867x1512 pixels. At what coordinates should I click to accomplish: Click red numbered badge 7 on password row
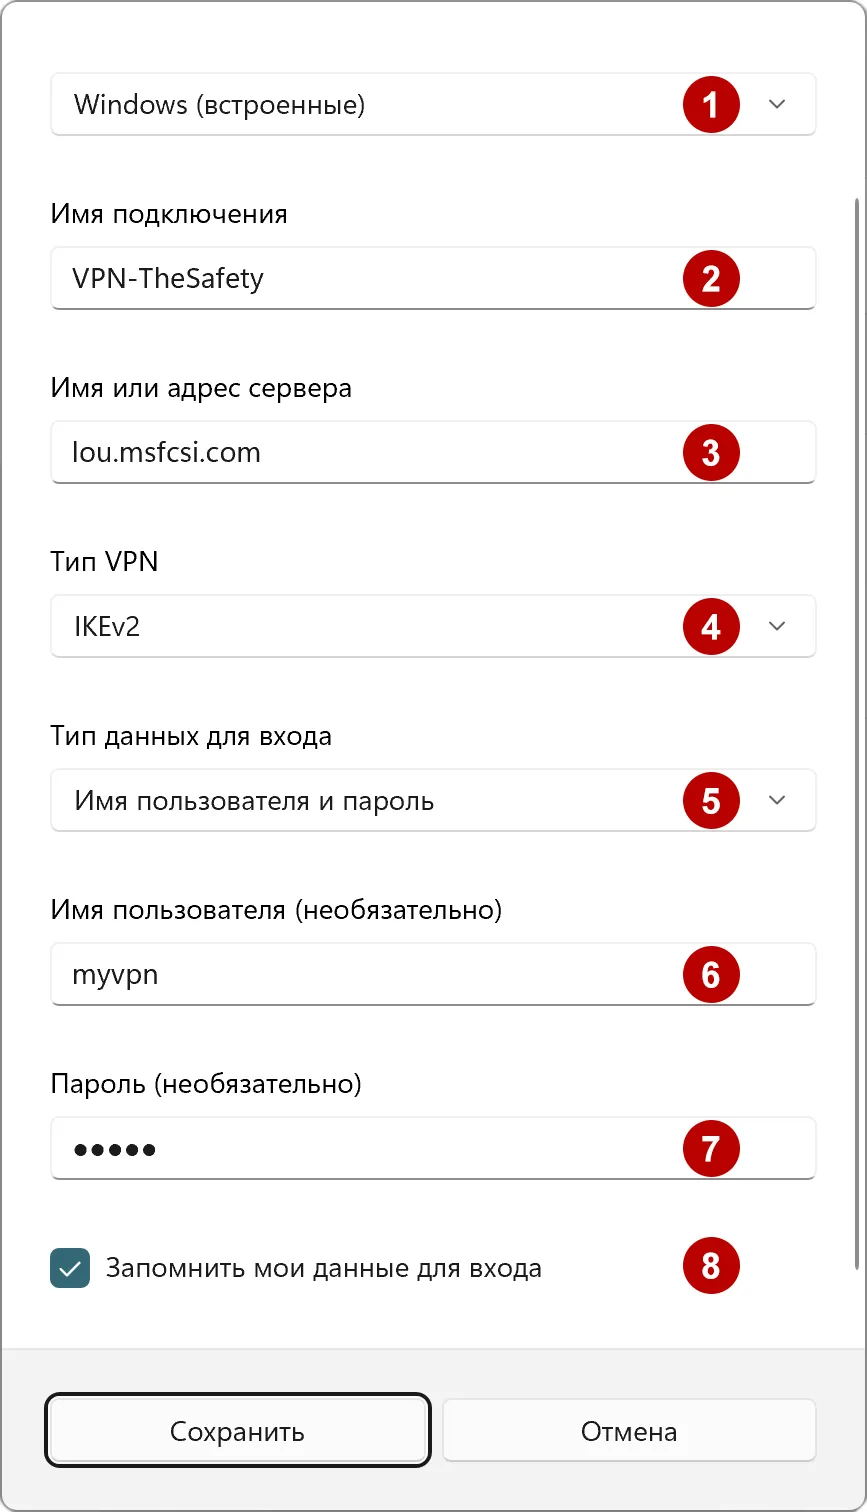click(711, 1148)
